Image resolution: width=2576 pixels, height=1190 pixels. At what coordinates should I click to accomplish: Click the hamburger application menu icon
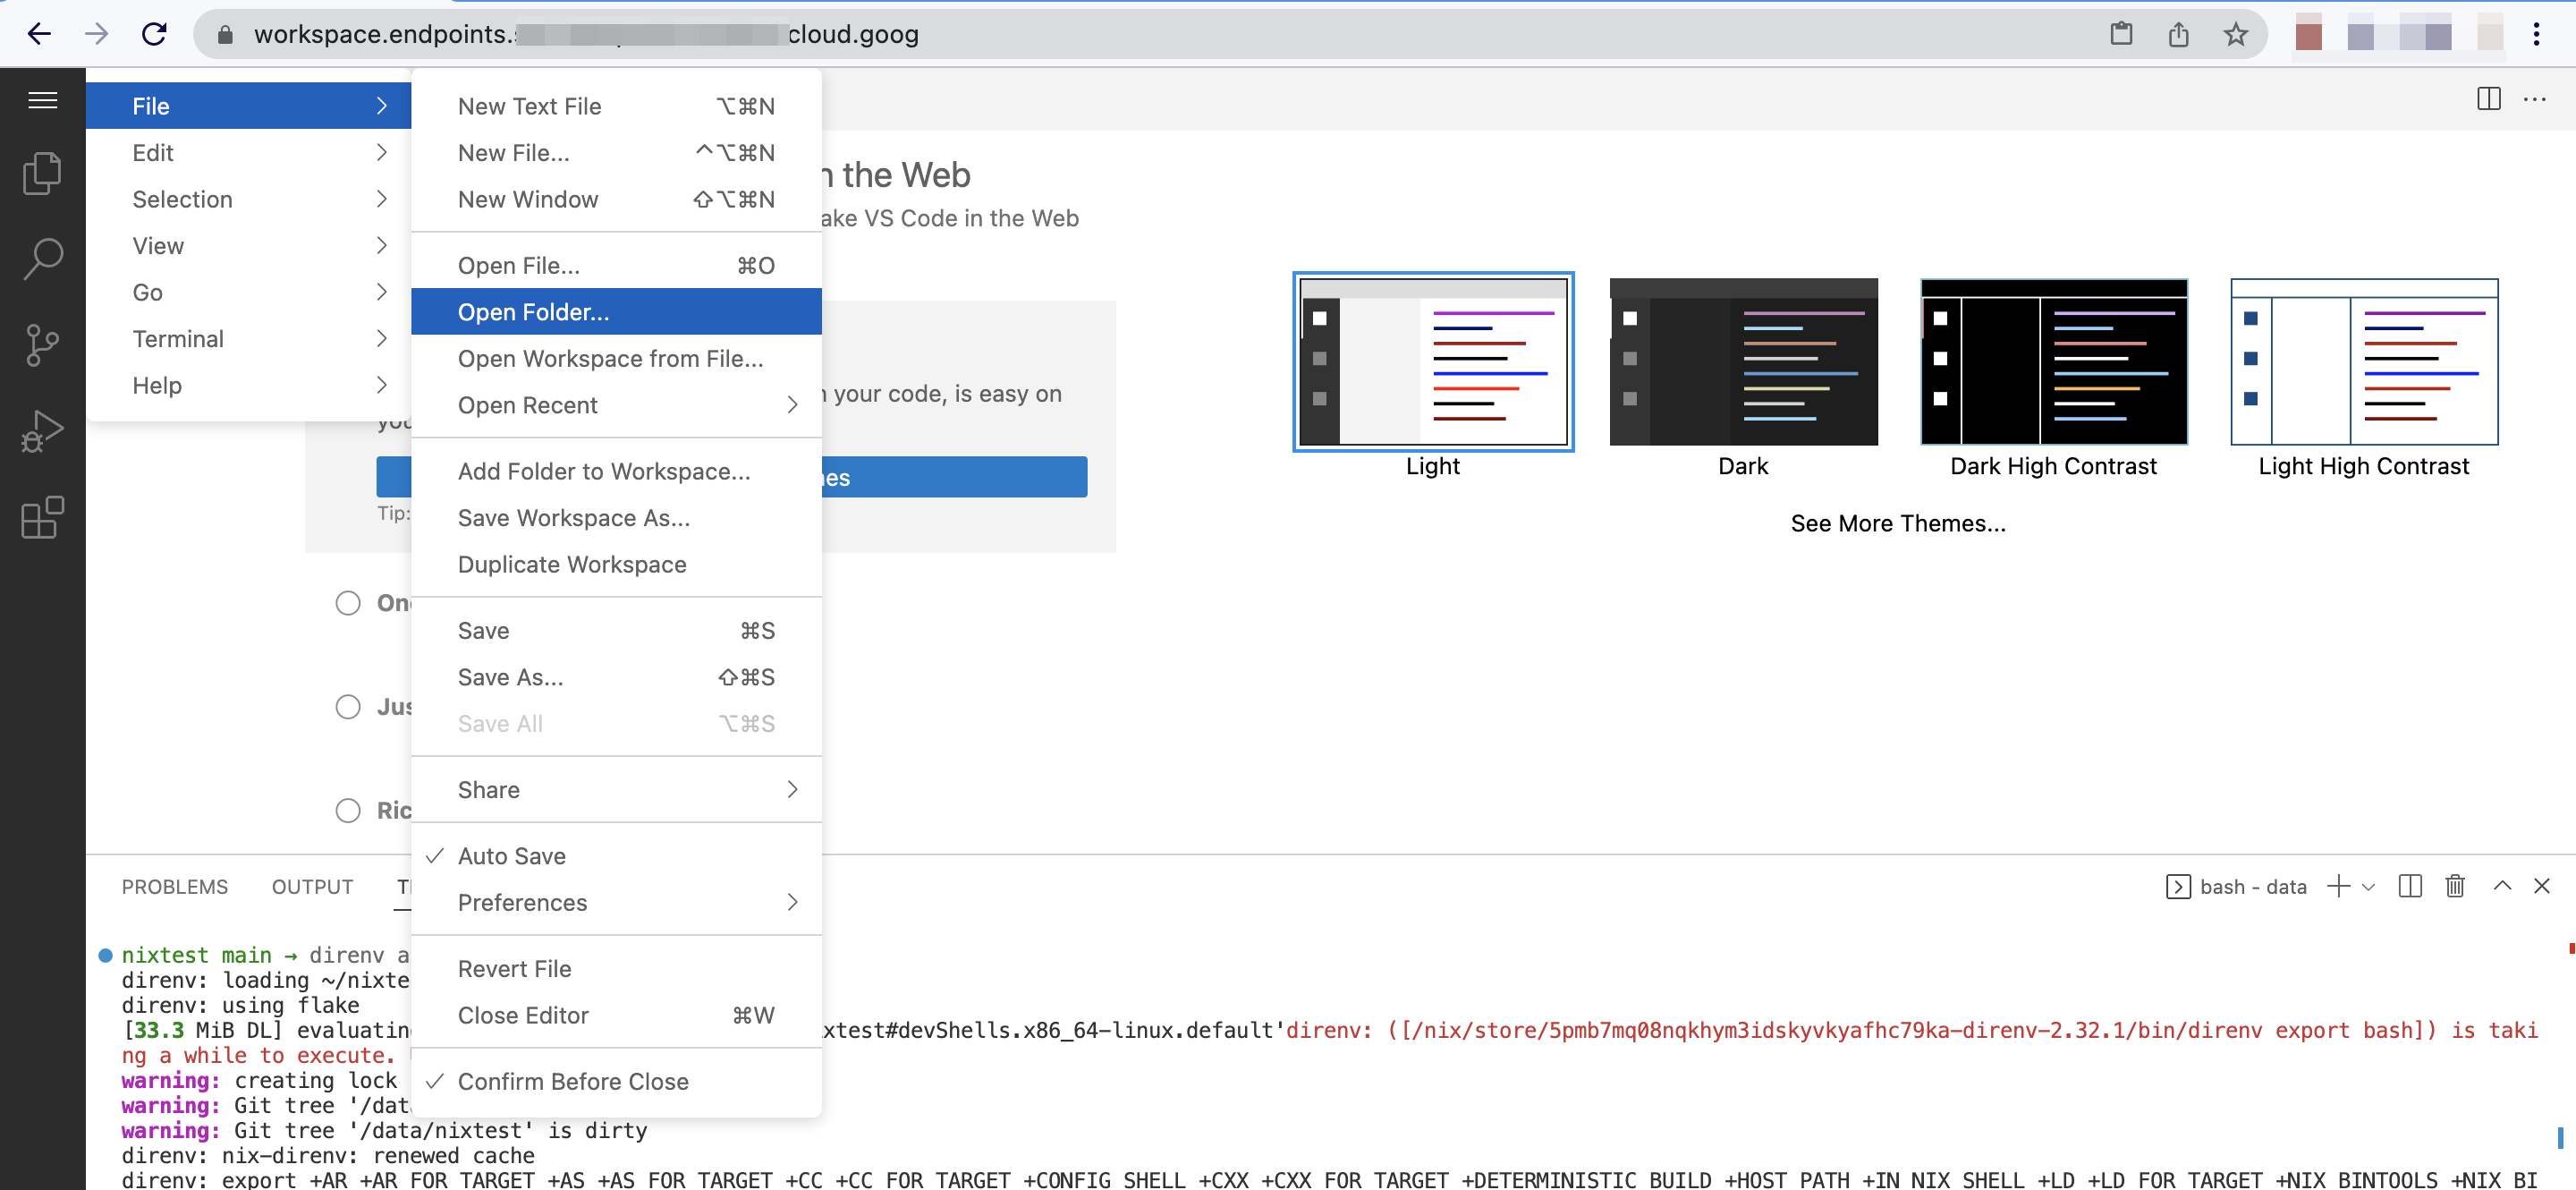point(42,100)
